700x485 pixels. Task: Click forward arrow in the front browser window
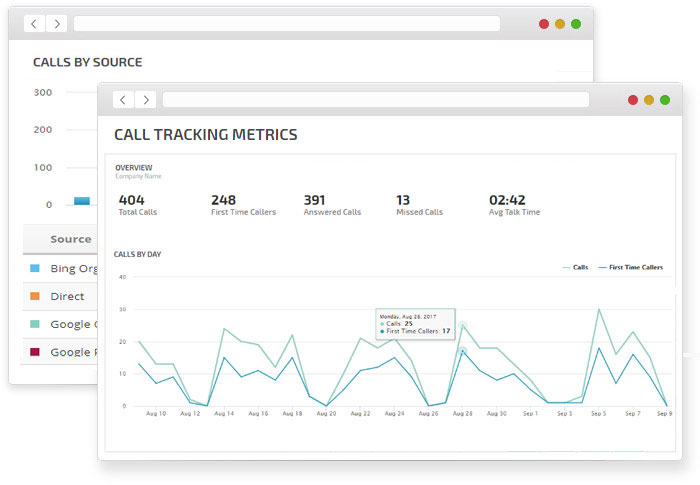tap(146, 100)
